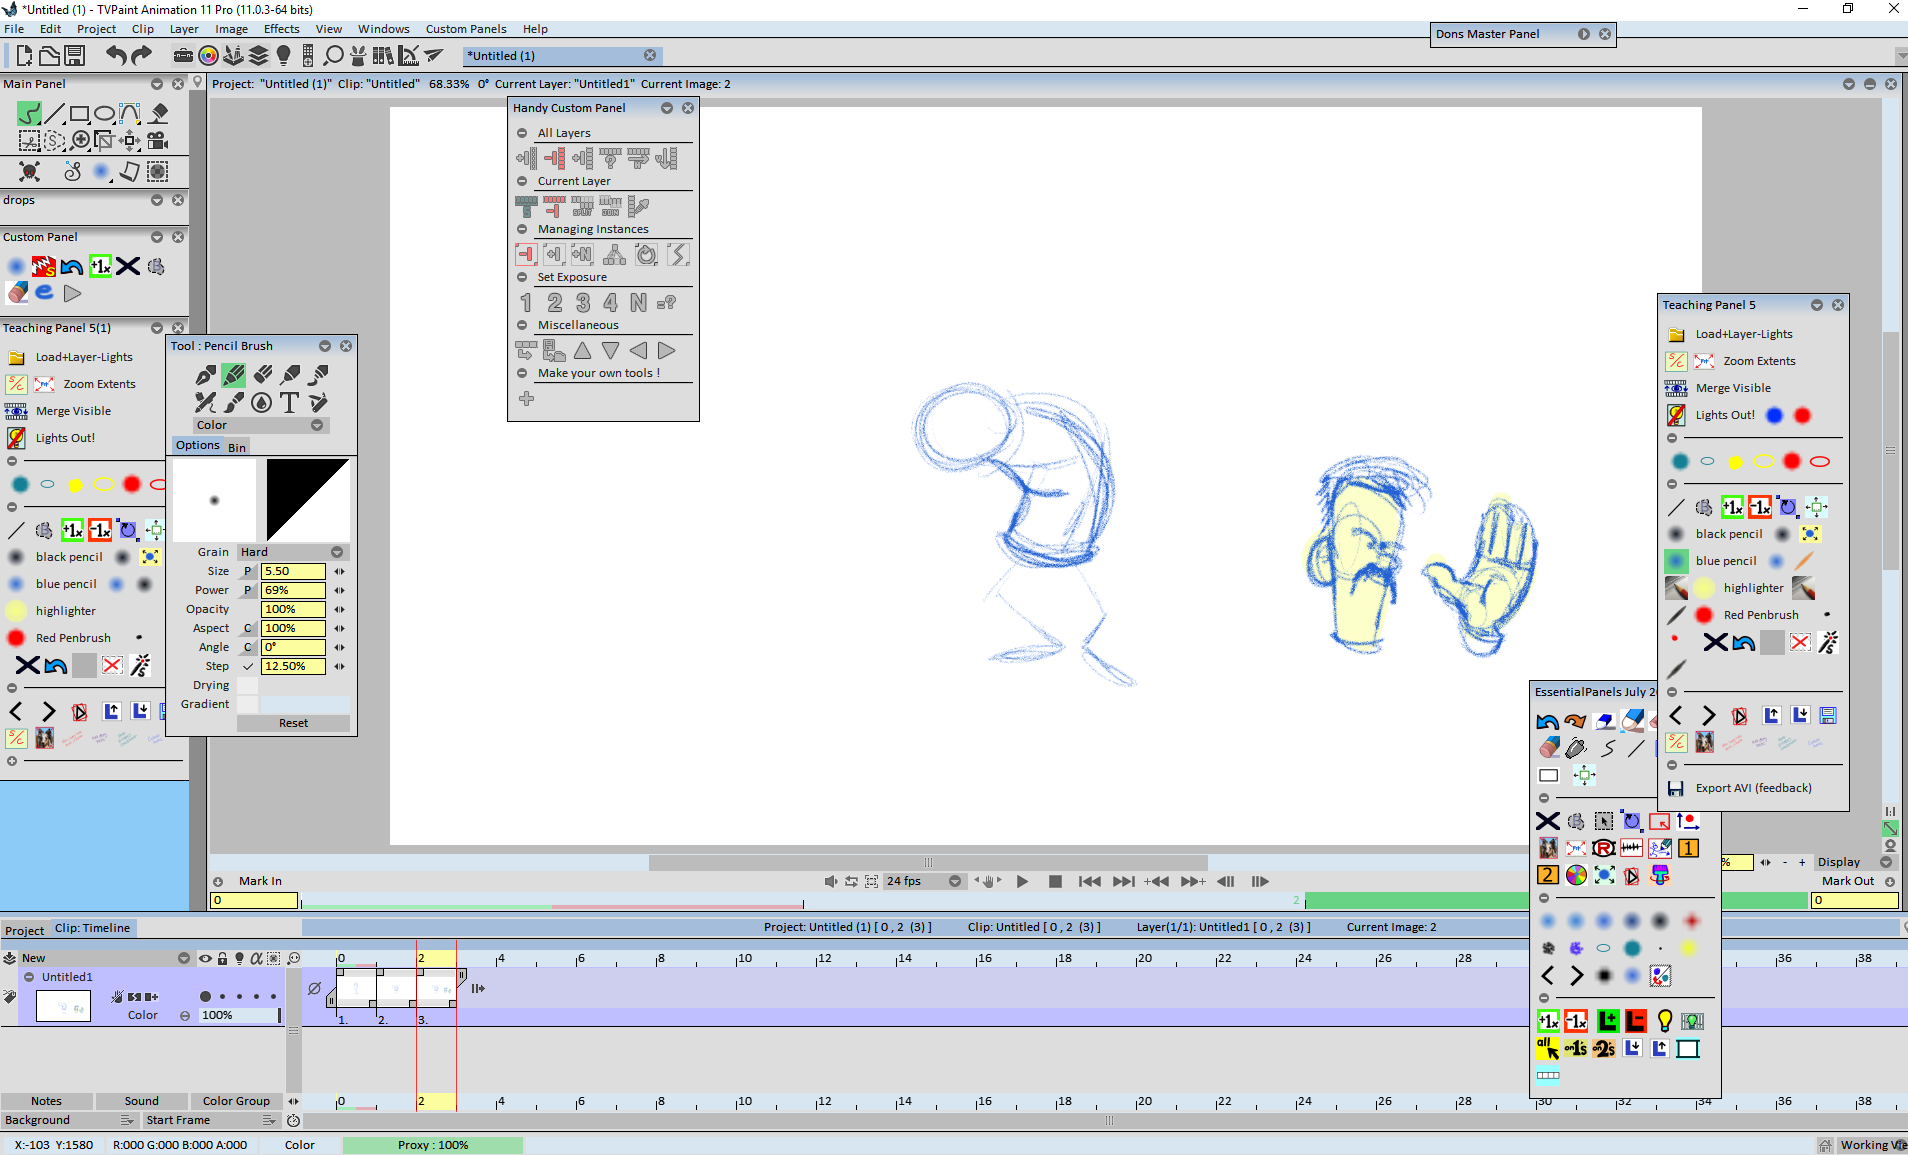Choose the zoom magnifier tool in Main Panel
This screenshot has height=1155, width=1908.
click(81, 140)
